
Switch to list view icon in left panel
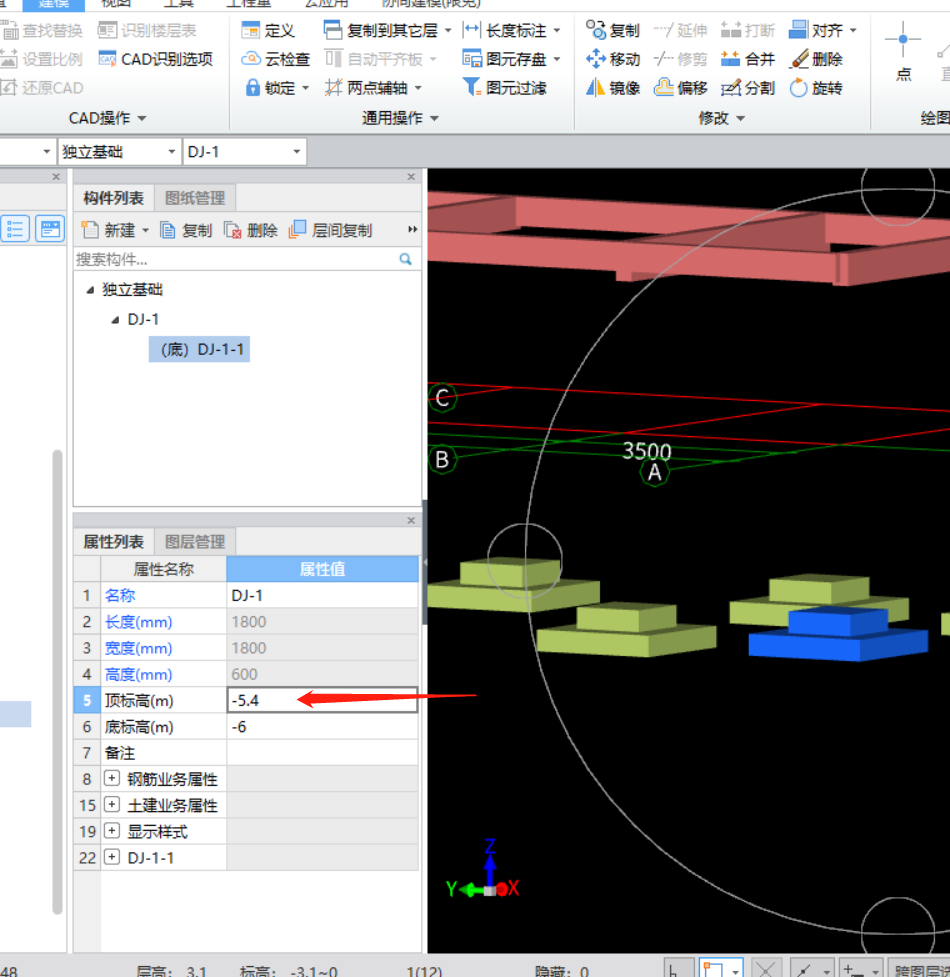(16, 229)
